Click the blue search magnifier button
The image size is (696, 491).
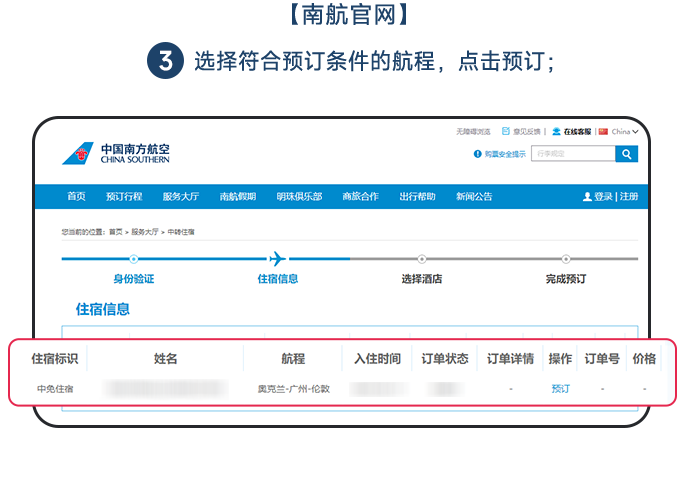pos(626,154)
